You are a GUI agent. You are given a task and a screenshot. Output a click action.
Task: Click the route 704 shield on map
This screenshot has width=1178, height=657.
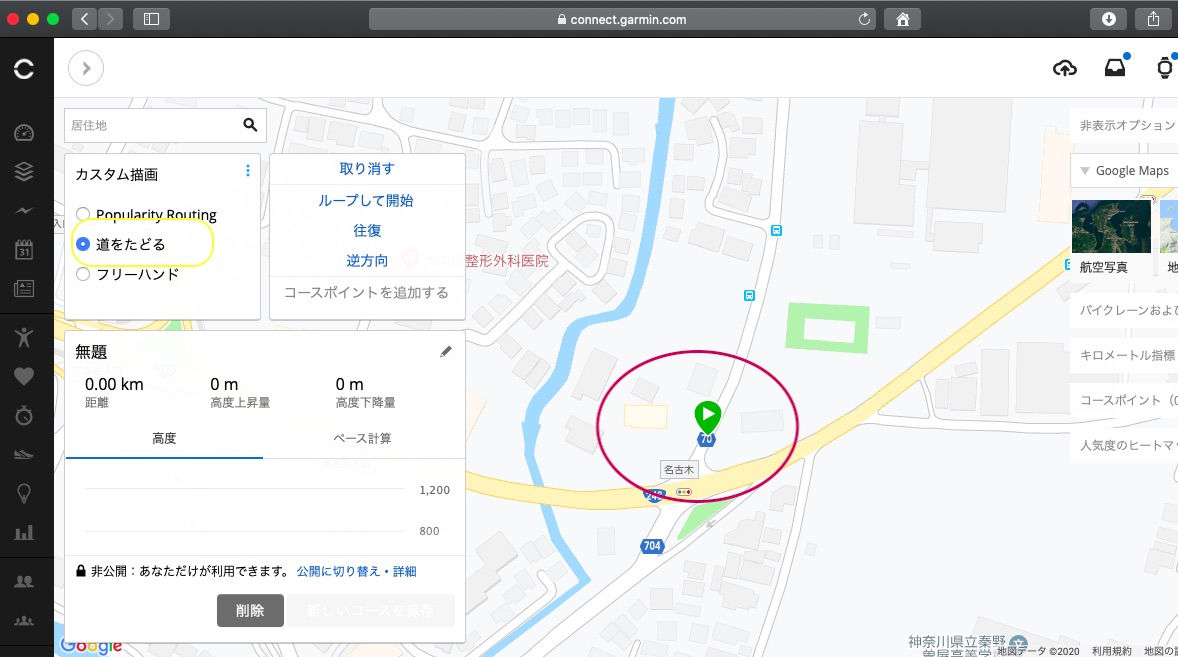(x=652, y=546)
